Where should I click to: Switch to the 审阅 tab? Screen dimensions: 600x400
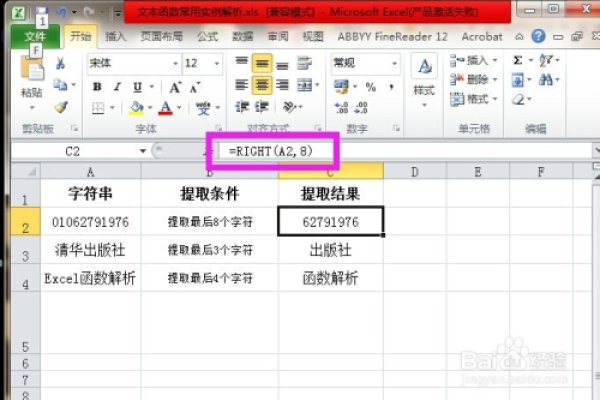pos(278,37)
